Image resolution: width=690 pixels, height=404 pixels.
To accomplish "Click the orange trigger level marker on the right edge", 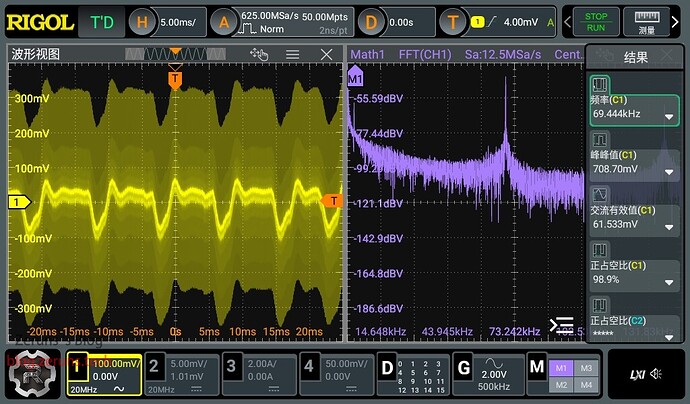I will [x=333, y=201].
